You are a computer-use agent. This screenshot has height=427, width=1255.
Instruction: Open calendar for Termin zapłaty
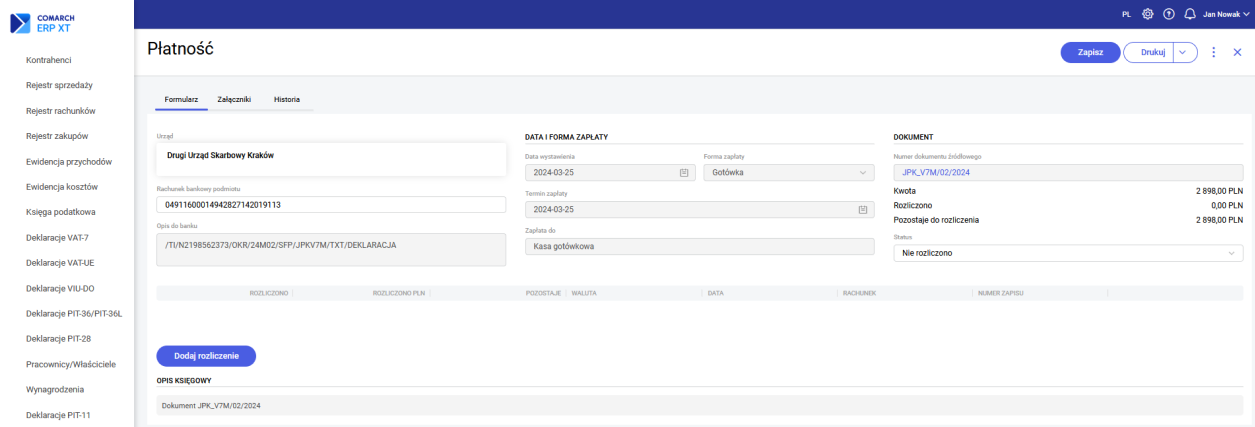point(863,210)
